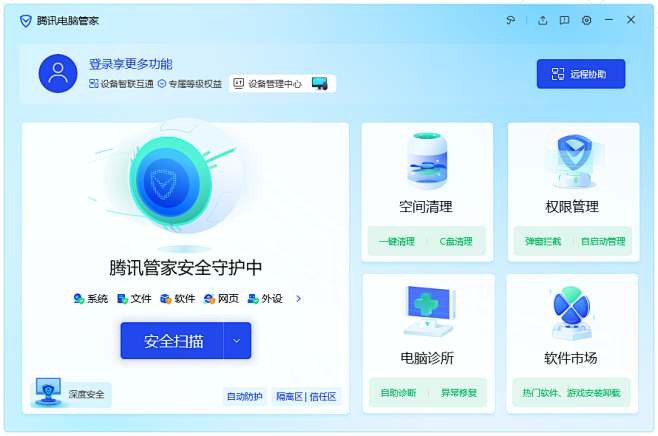Select C盘清理 option
The height and width of the screenshot is (436, 658).
tap(456, 241)
